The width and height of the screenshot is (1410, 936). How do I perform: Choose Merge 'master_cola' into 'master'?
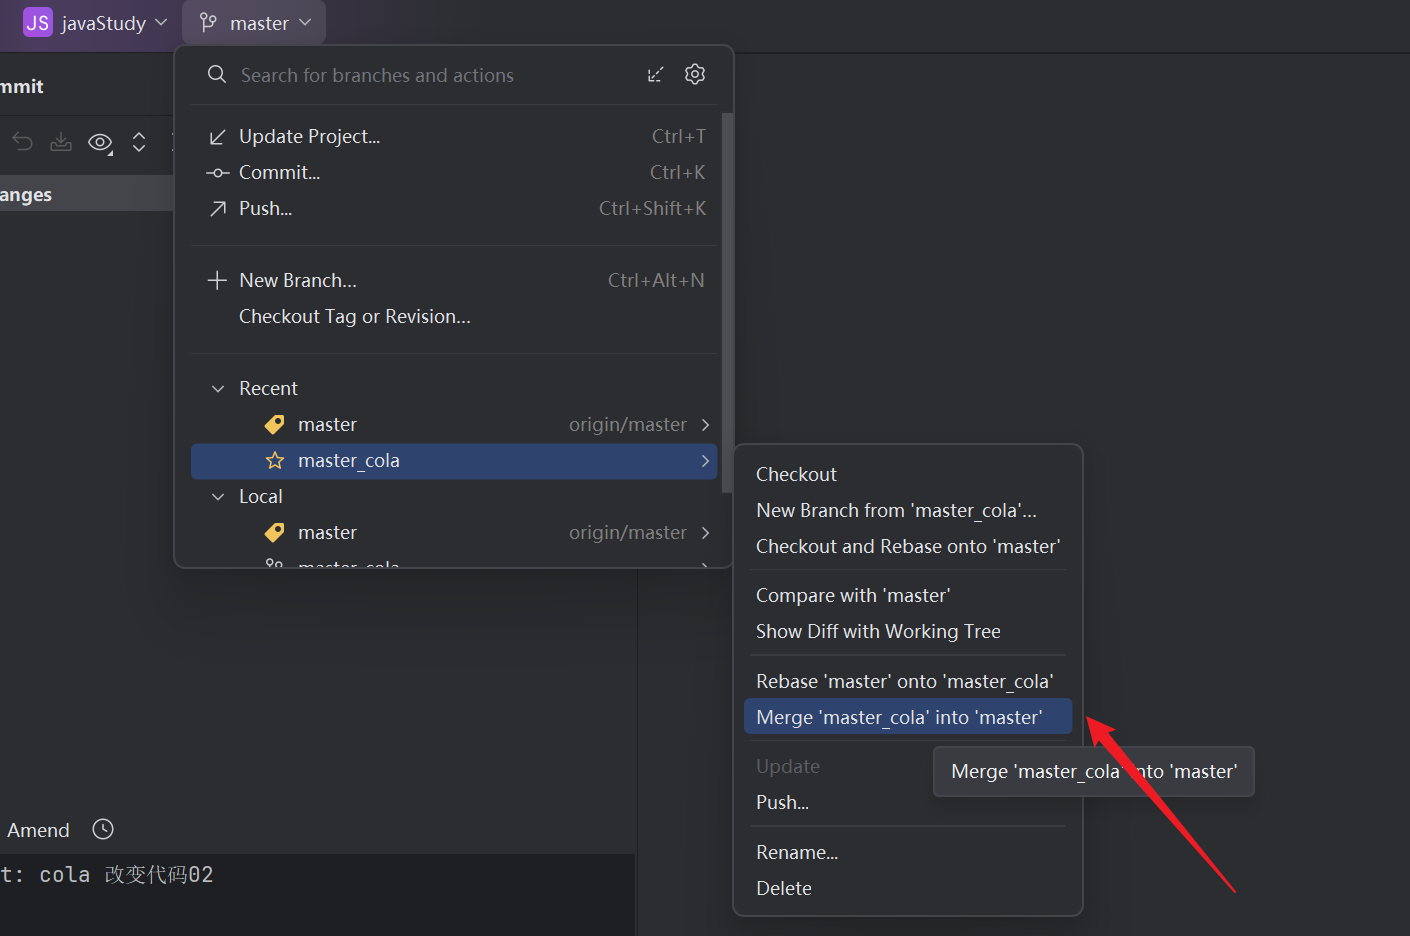908,717
